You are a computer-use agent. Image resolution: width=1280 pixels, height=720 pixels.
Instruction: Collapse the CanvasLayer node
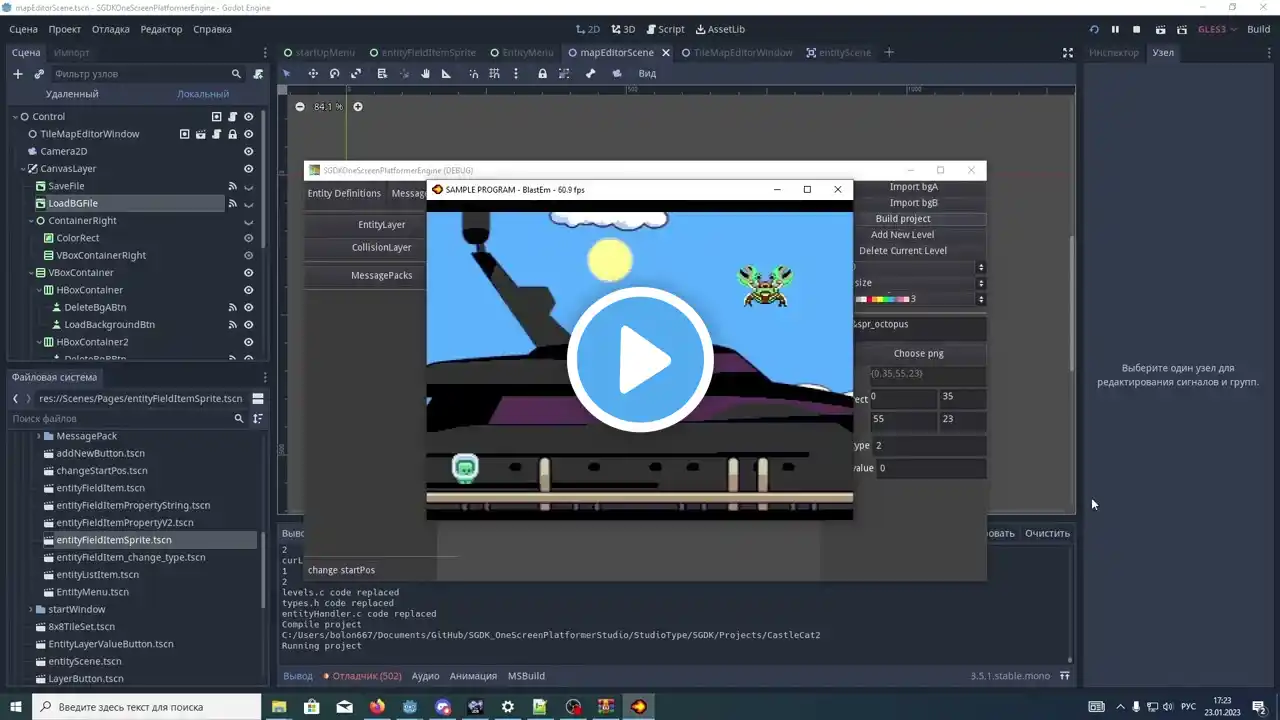[x=23, y=169]
